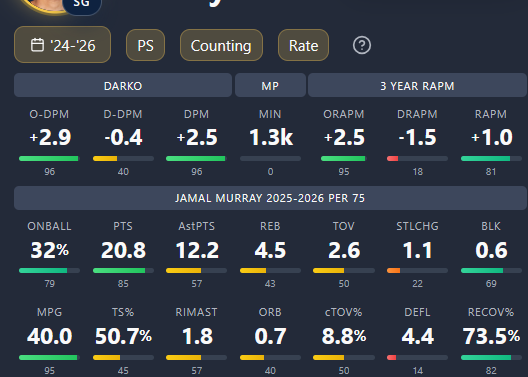Image resolution: width=528 pixels, height=377 pixels.
Task: Click the O-DPM percentile bar
Action: pyautogui.click(x=50, y=159)
